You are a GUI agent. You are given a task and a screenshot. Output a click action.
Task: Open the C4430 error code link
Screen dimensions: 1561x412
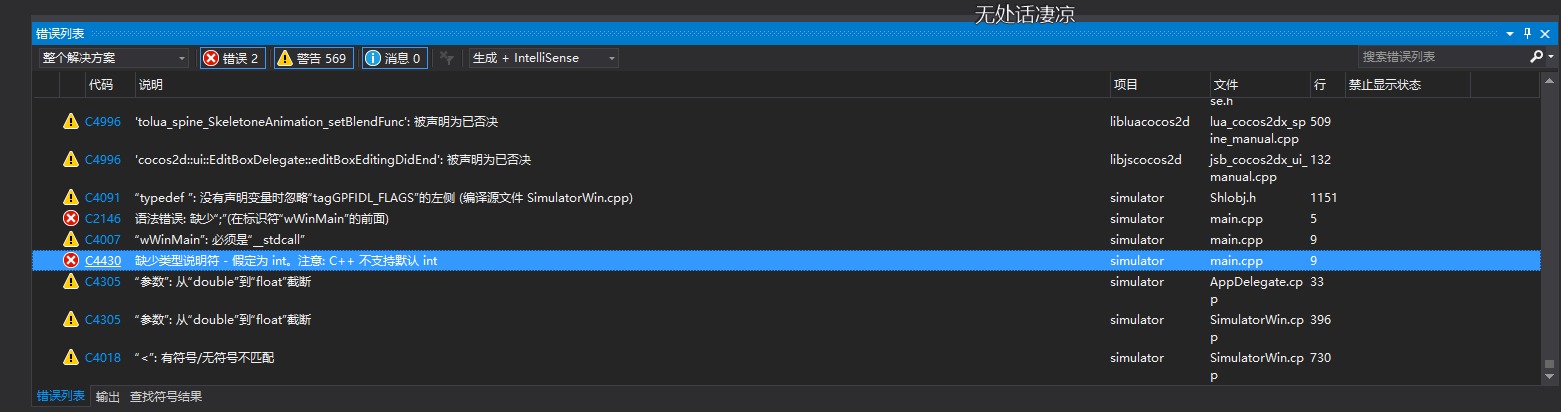(x=102, y=260)
